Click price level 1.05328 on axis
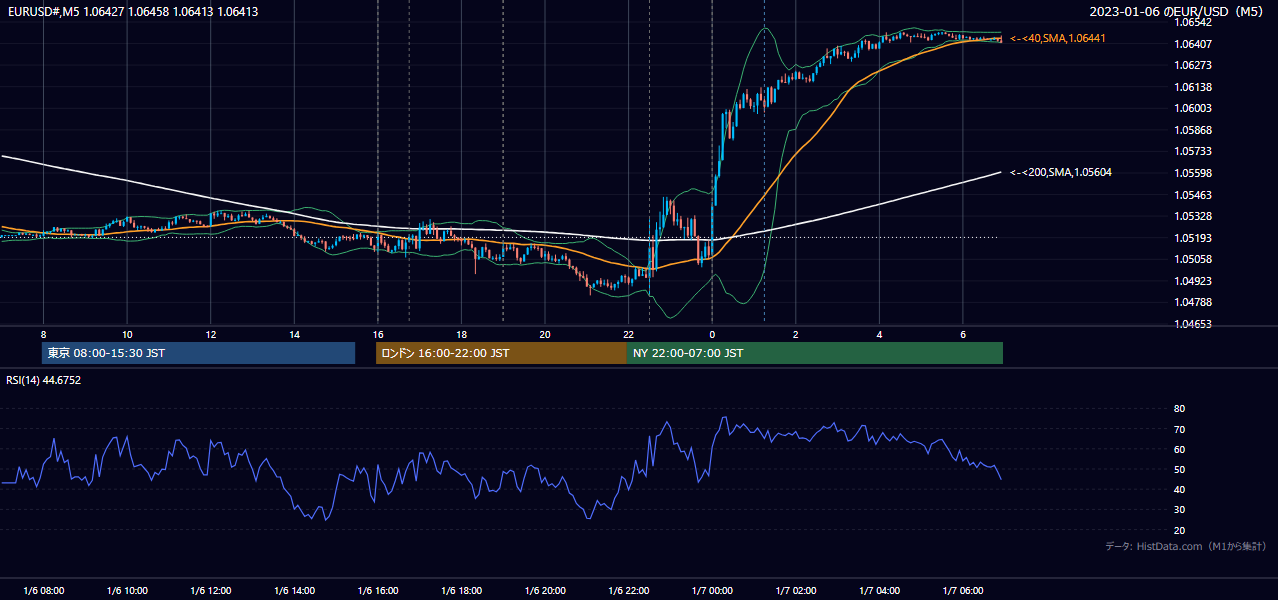This screenshot has width=1278, height=600. (x=1192, y=216)
